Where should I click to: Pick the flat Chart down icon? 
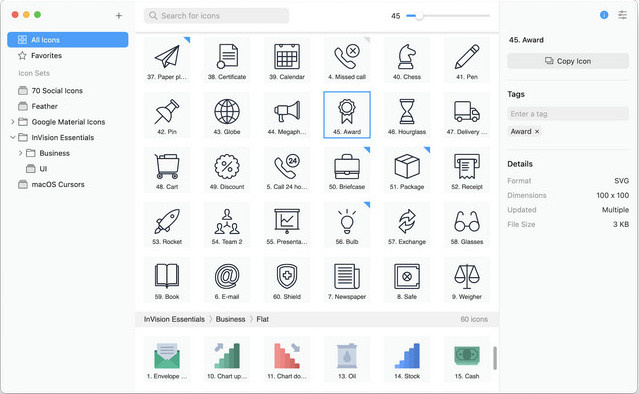pyautogui.click(x=287, y=359)
